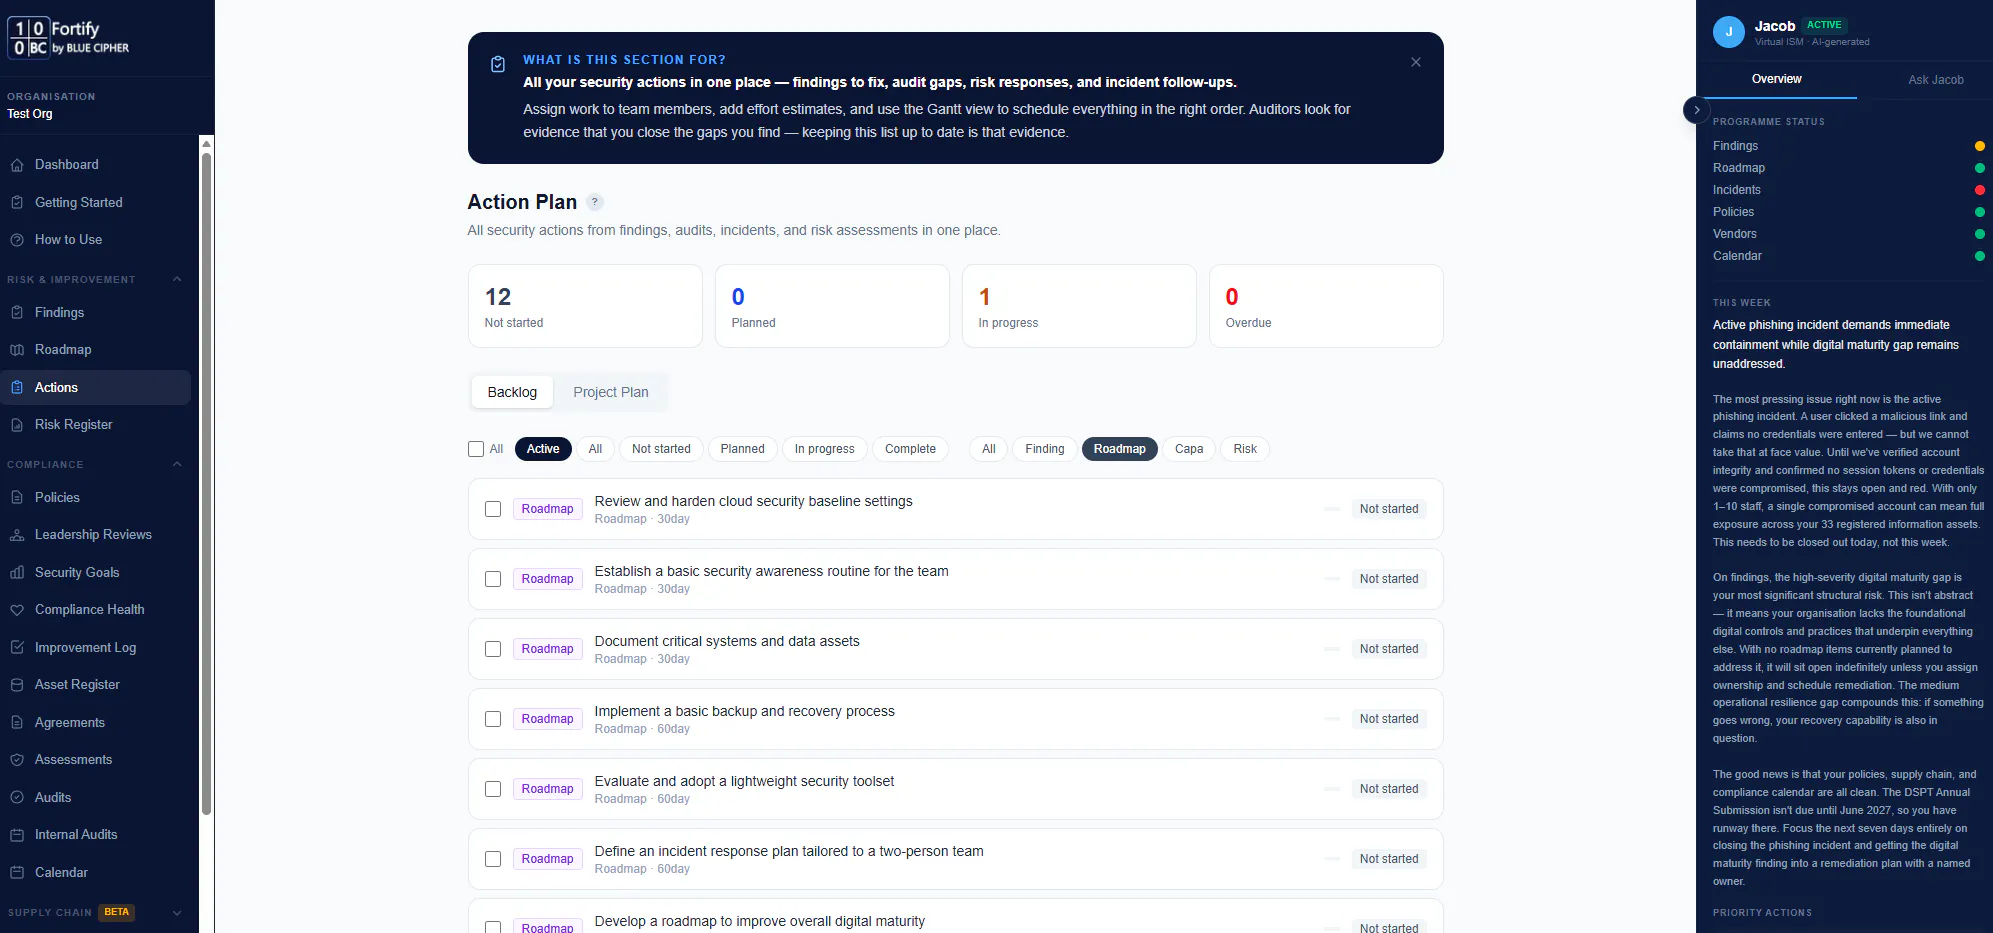The image size is (1993, 933).
Task: Click the Fortify logo icon
Action: tap(29, 38)
